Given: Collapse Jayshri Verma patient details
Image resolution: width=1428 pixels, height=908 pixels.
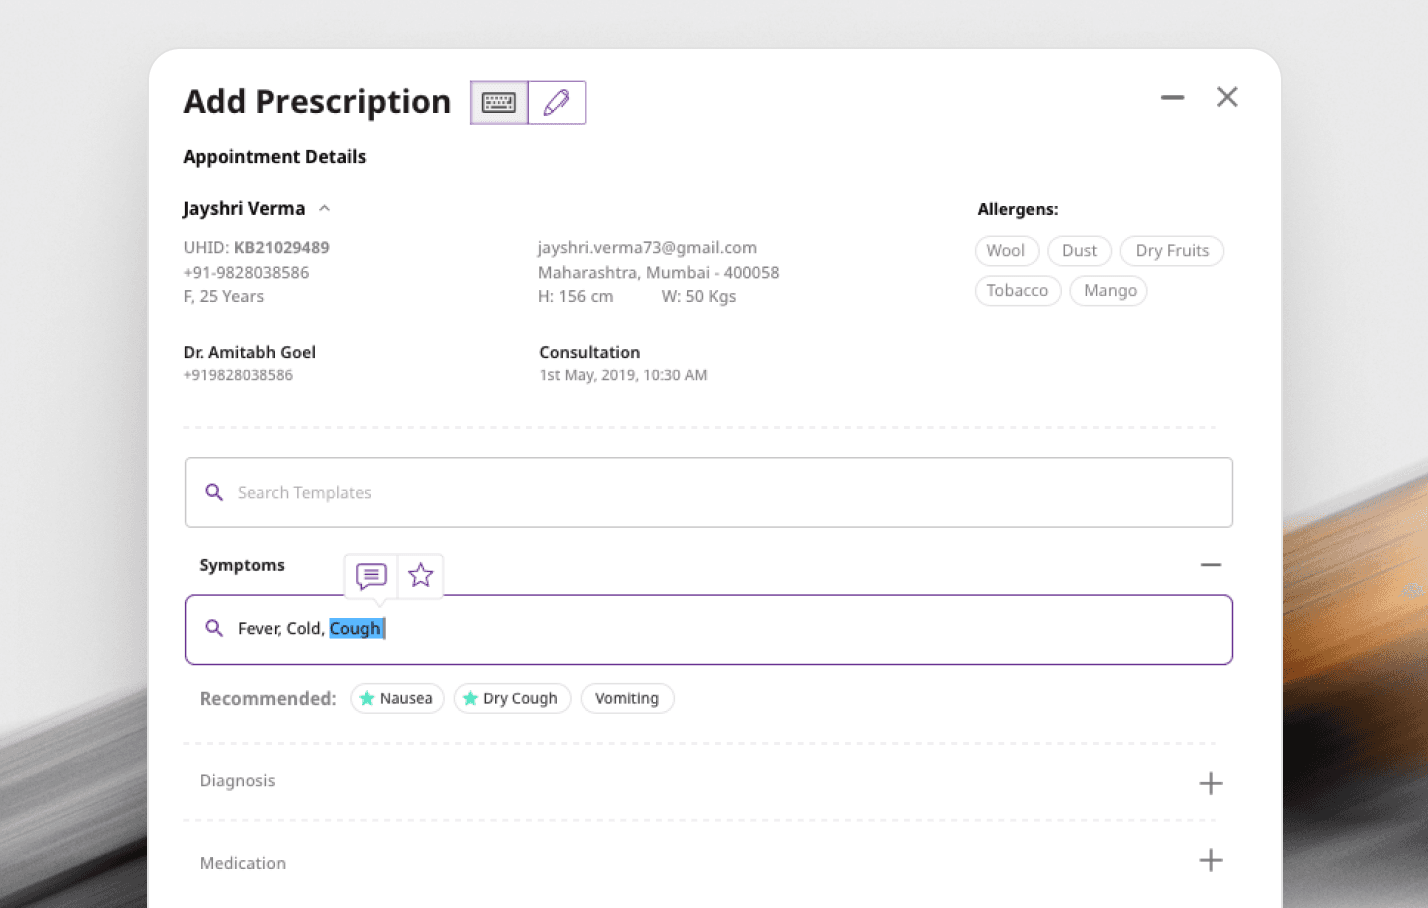Looking at the screenshot, I should [x=324, y=209].
